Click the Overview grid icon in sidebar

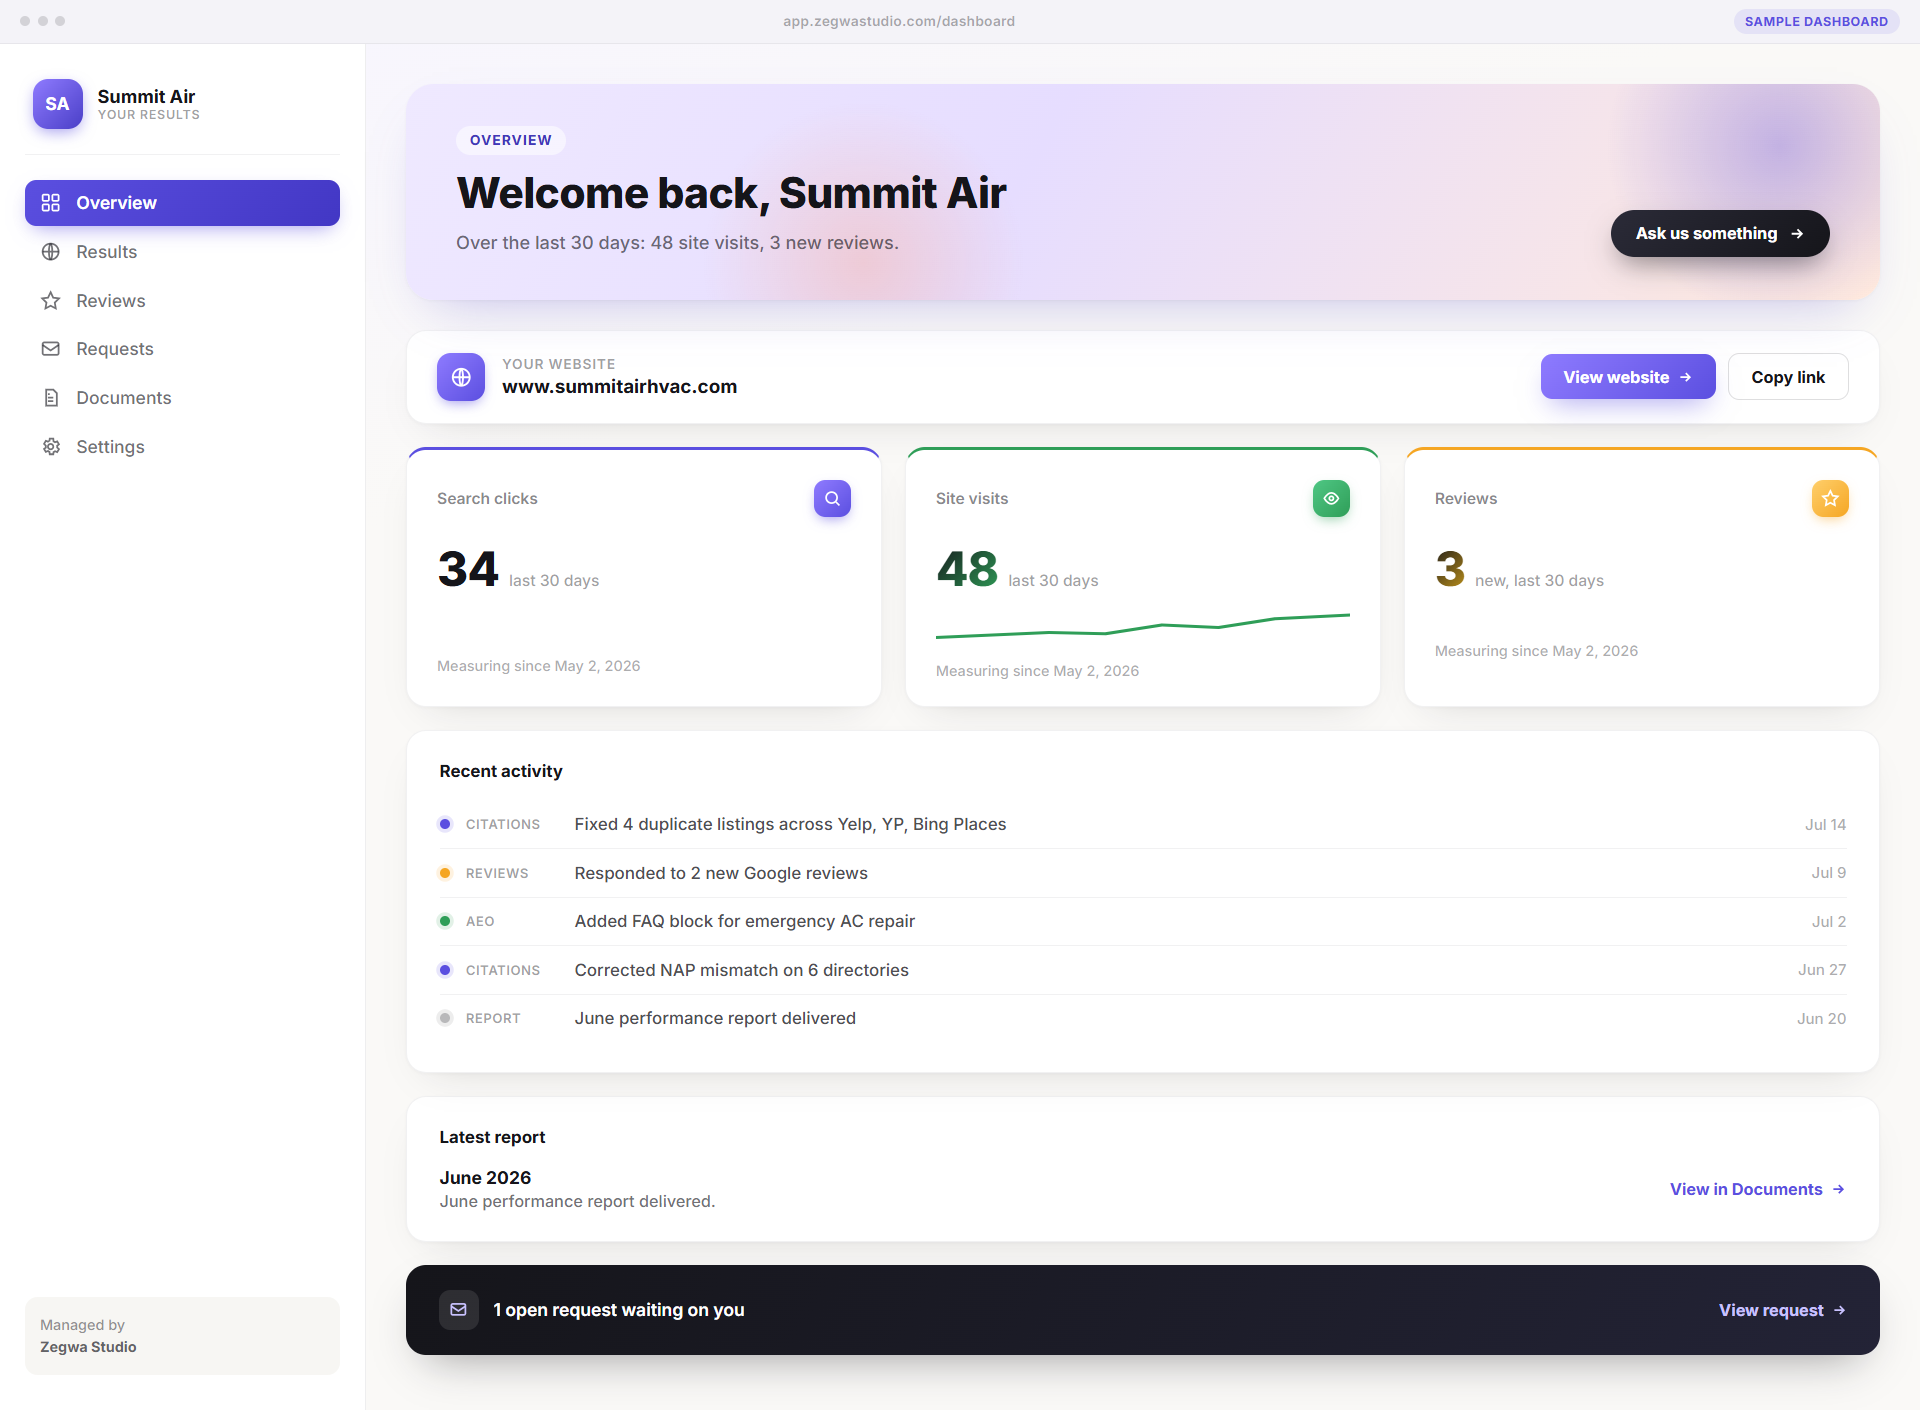(51, 203)
